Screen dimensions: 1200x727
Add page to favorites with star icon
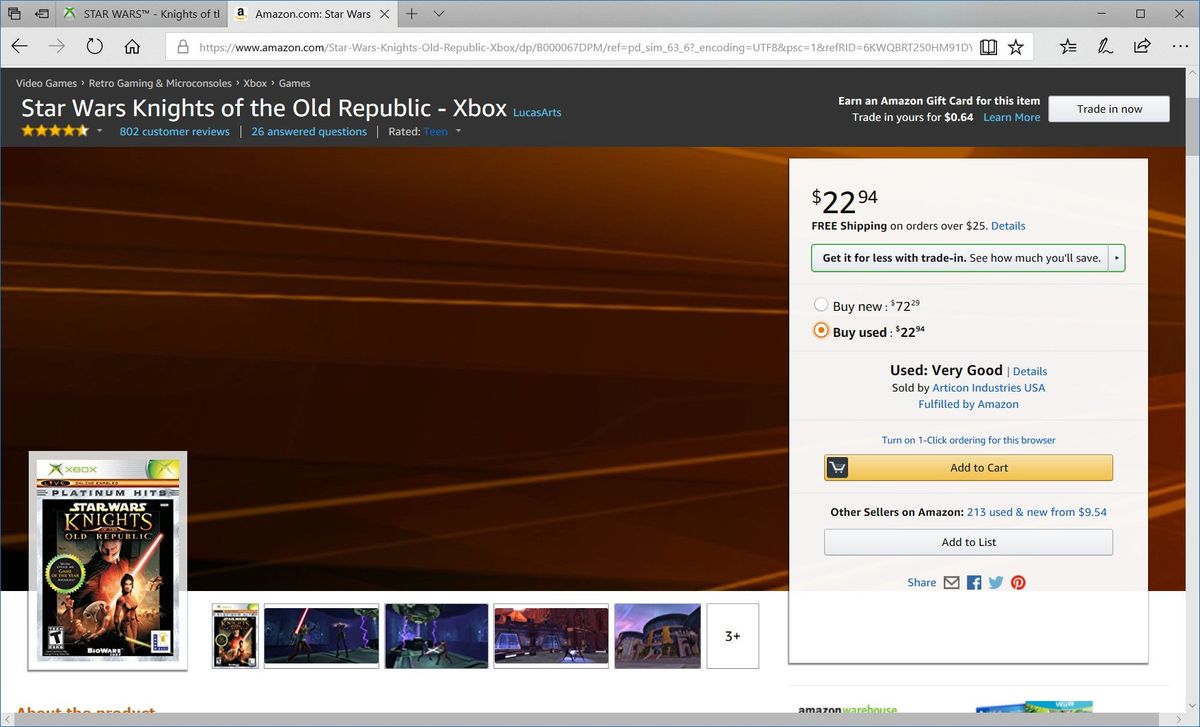1016,47
